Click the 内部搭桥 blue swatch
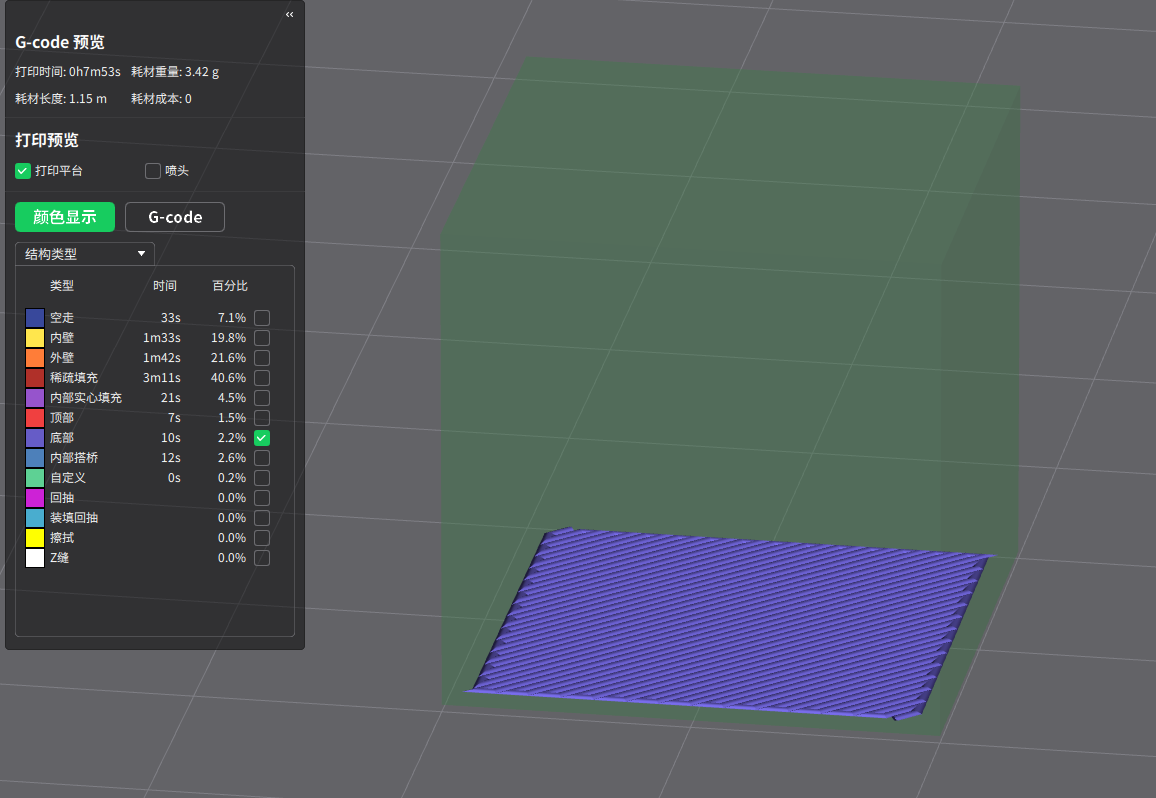Viewport: 1156px width, 798px height. (x=35, y=458)
